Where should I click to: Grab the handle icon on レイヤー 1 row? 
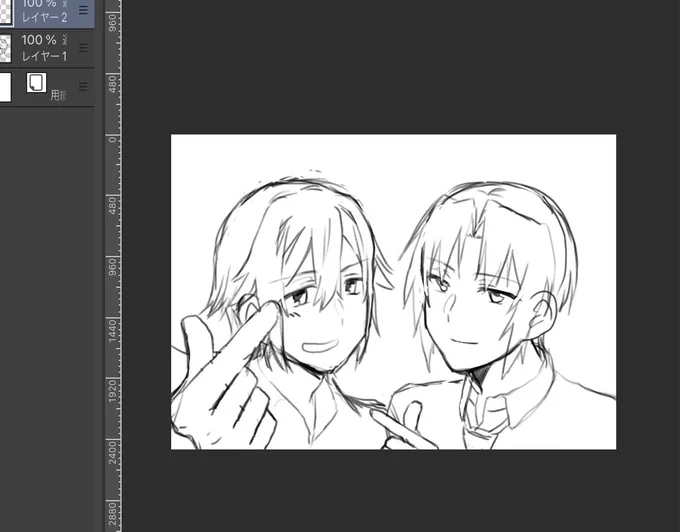coord(83,48)
